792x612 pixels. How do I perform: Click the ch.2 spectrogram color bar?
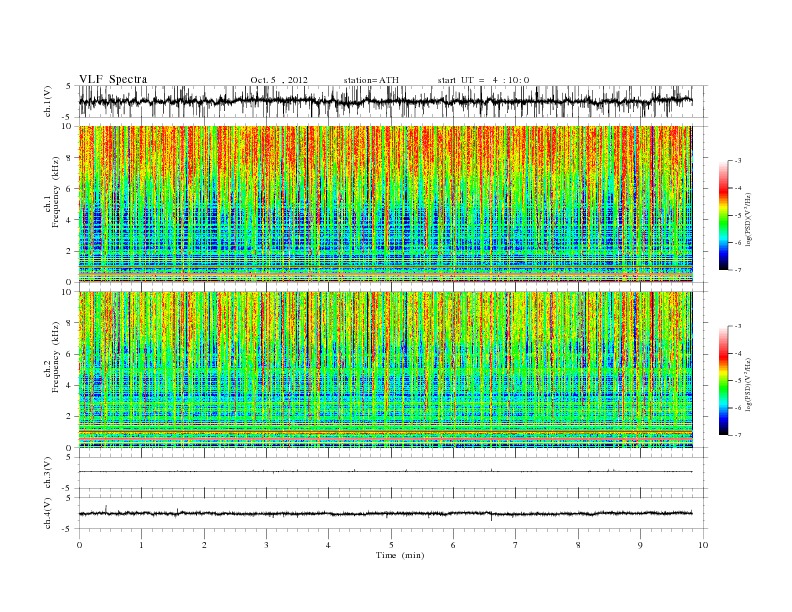(x=724, y=381)
